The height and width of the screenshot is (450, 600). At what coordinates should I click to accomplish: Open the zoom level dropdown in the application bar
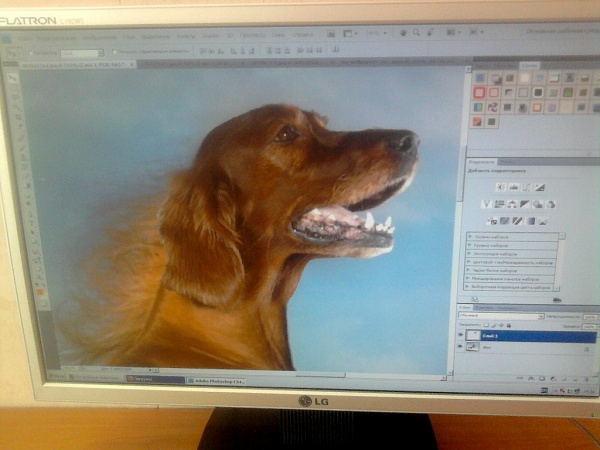tap(381, 33)
